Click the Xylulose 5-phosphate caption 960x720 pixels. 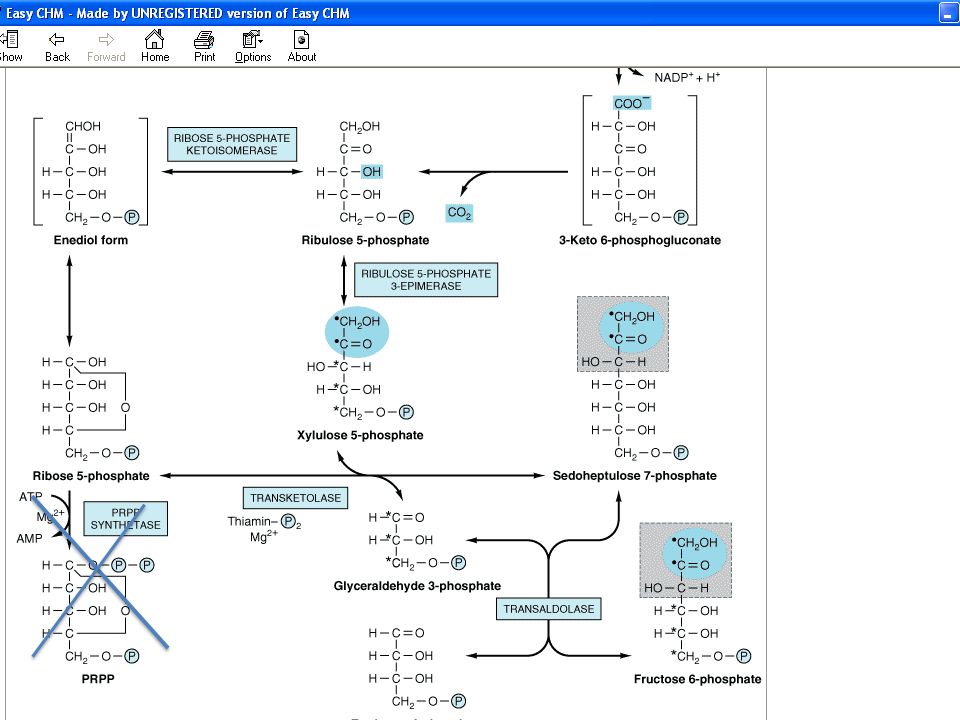pos(360,435)
